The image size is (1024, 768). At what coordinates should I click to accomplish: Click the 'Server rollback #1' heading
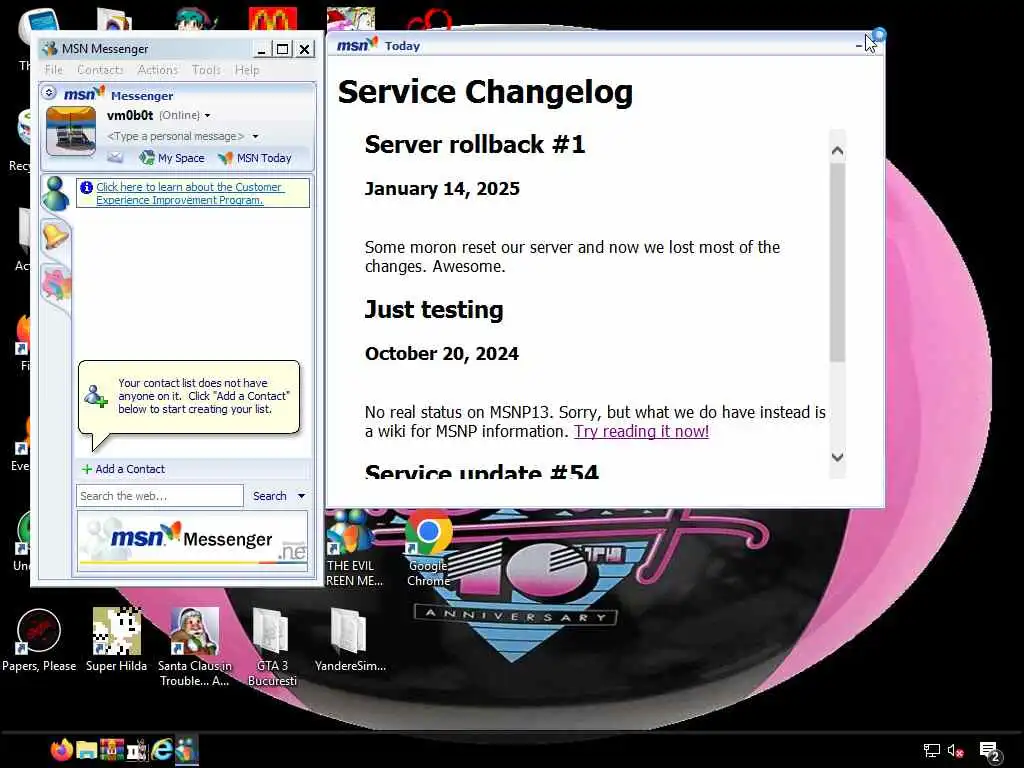475,144
